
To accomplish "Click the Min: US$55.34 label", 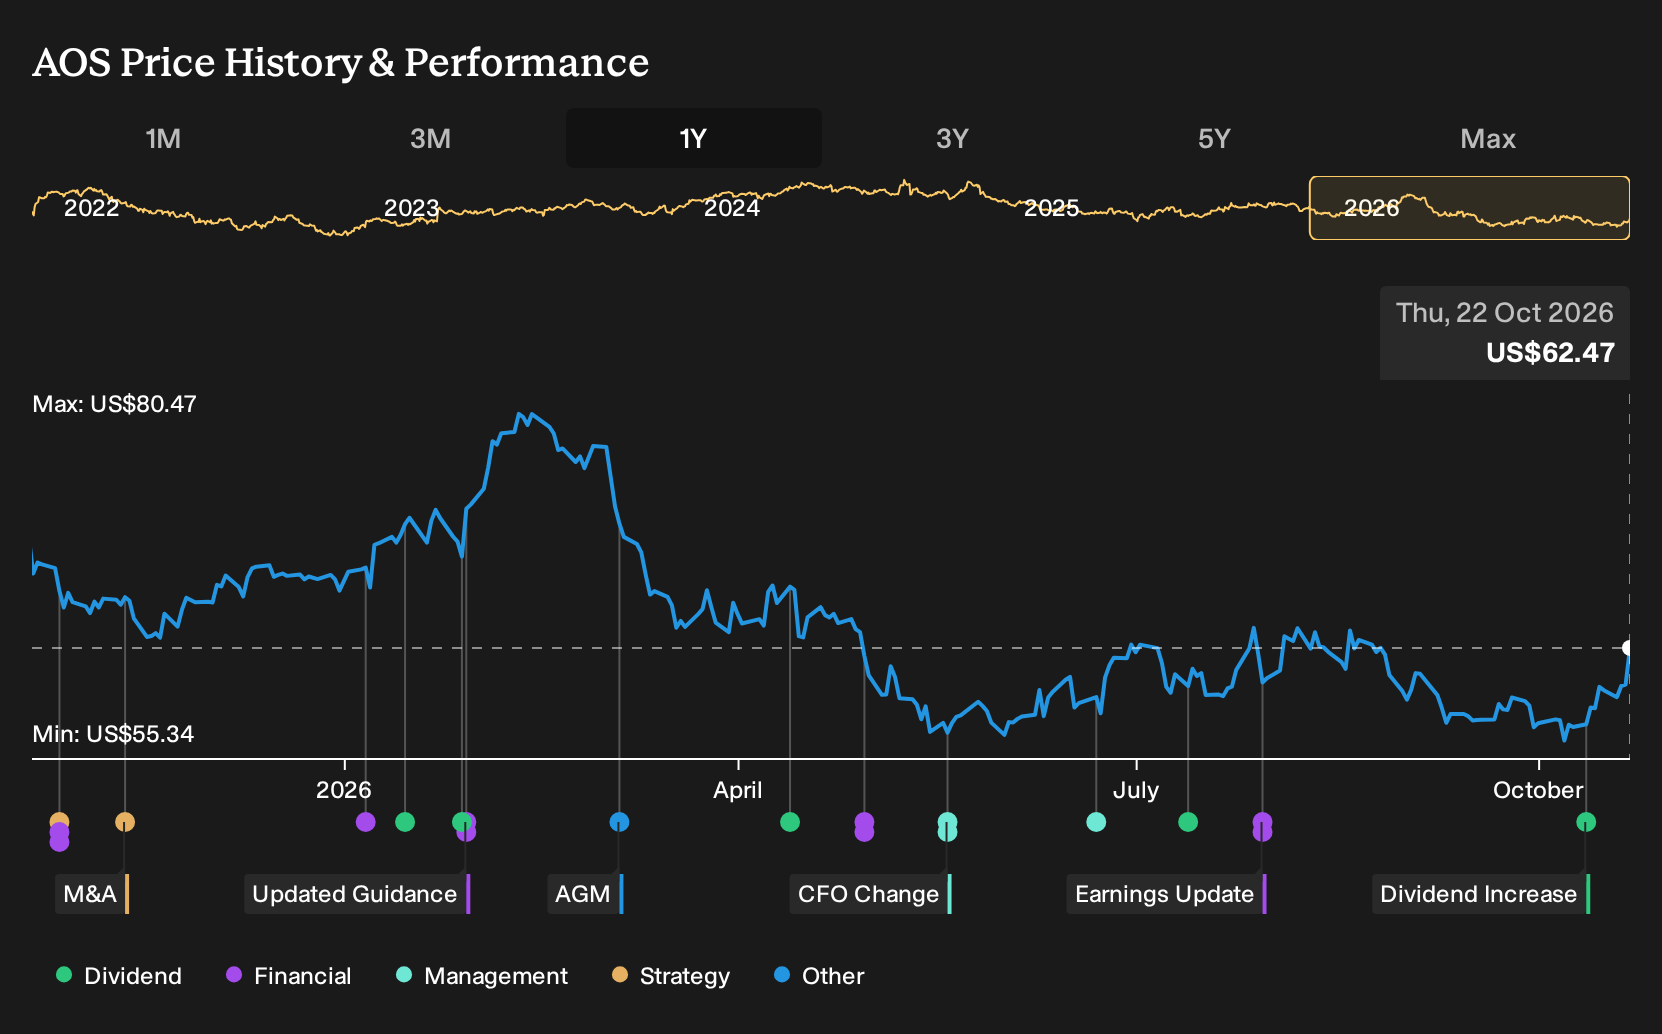I will 113,734.
